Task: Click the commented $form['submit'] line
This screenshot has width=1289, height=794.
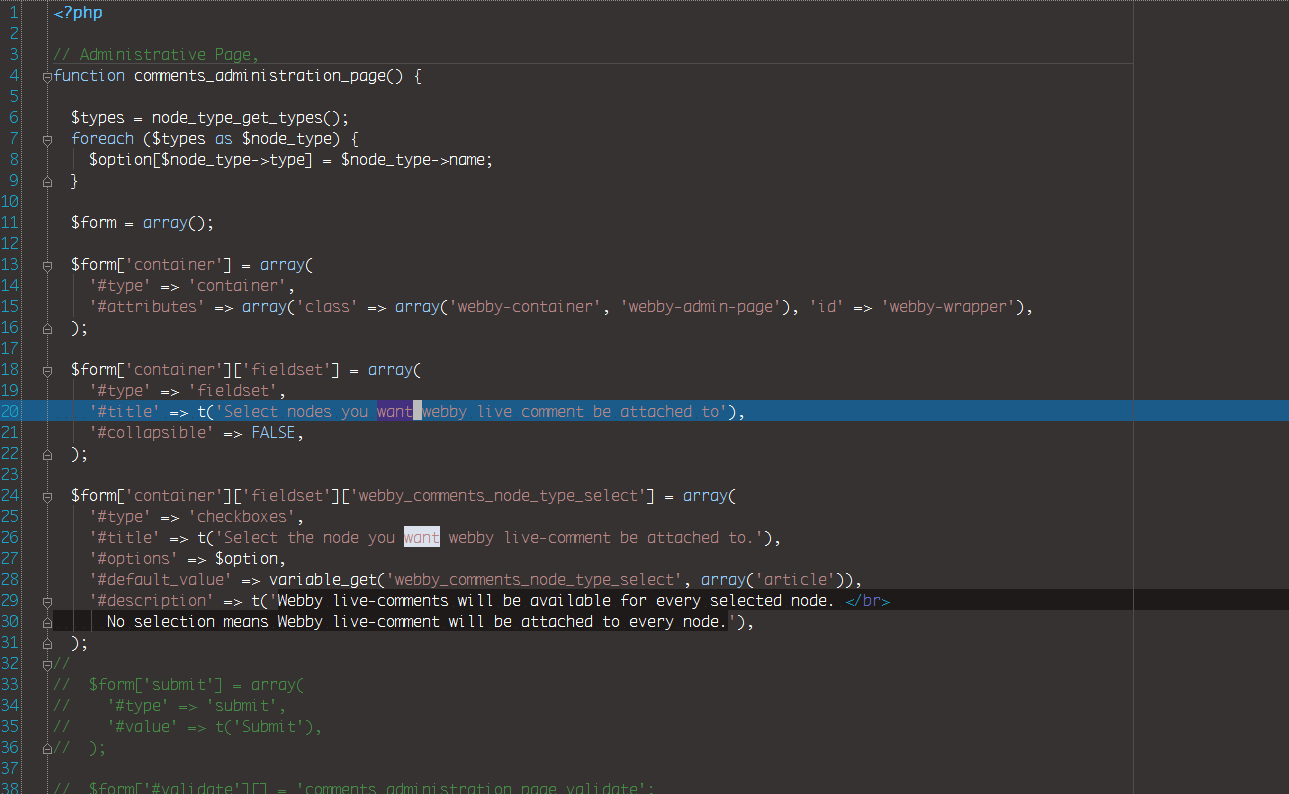Action: (x=178, y=685)
